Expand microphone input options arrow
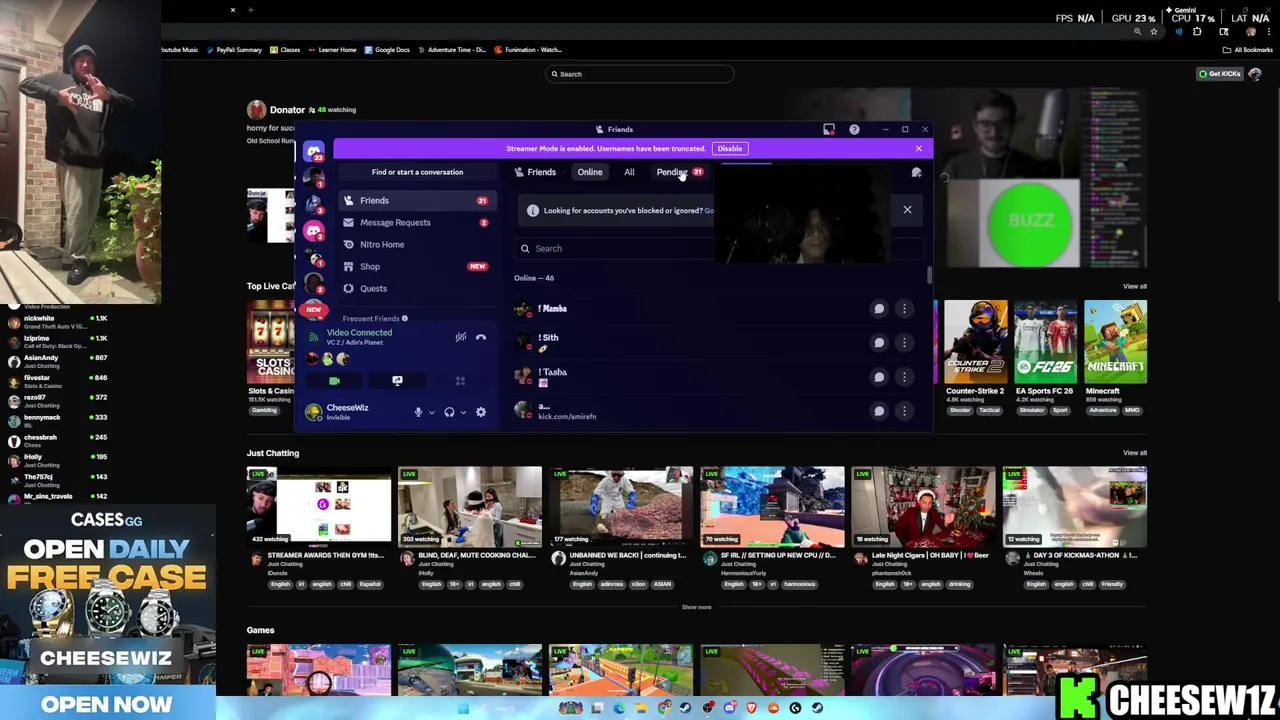 (x=432, y=412)
